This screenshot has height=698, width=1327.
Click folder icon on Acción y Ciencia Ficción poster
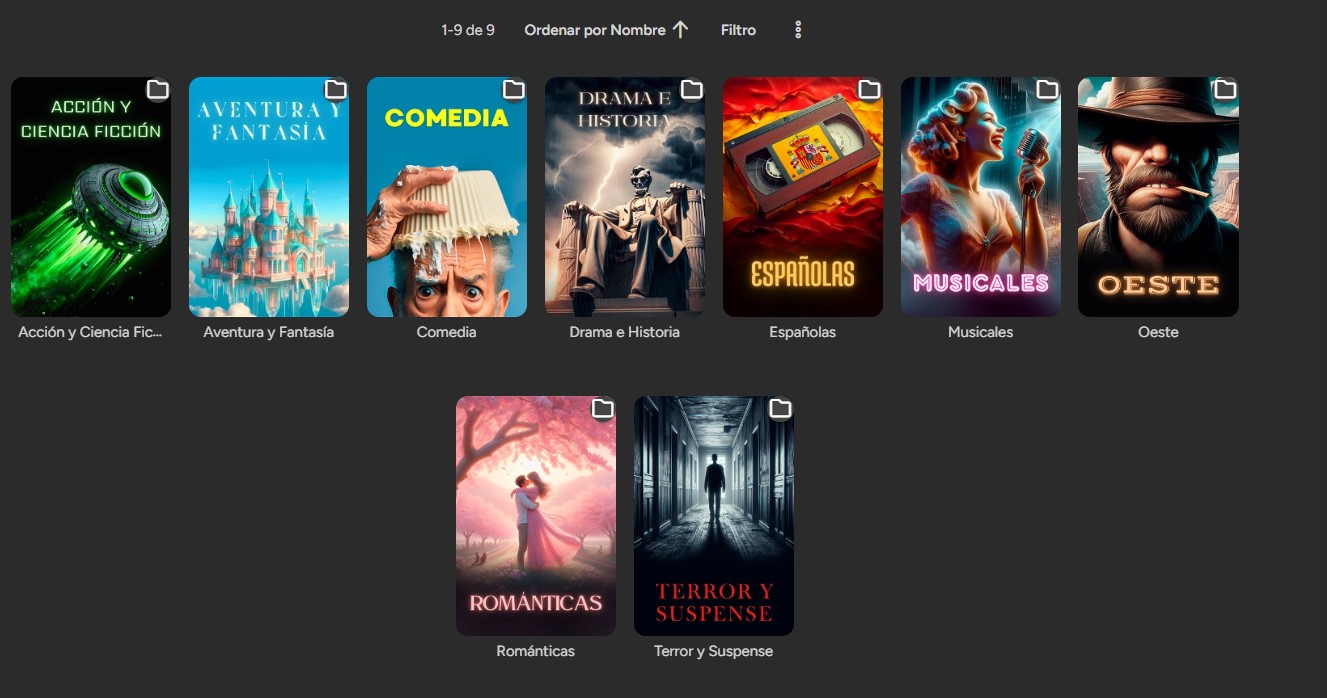(157, 91)
